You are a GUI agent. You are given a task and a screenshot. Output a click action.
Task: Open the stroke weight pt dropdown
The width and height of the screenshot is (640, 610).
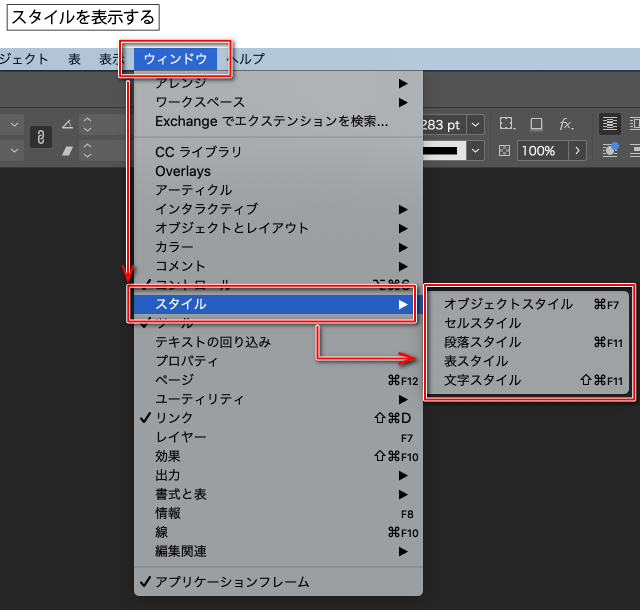click(476, 125)
